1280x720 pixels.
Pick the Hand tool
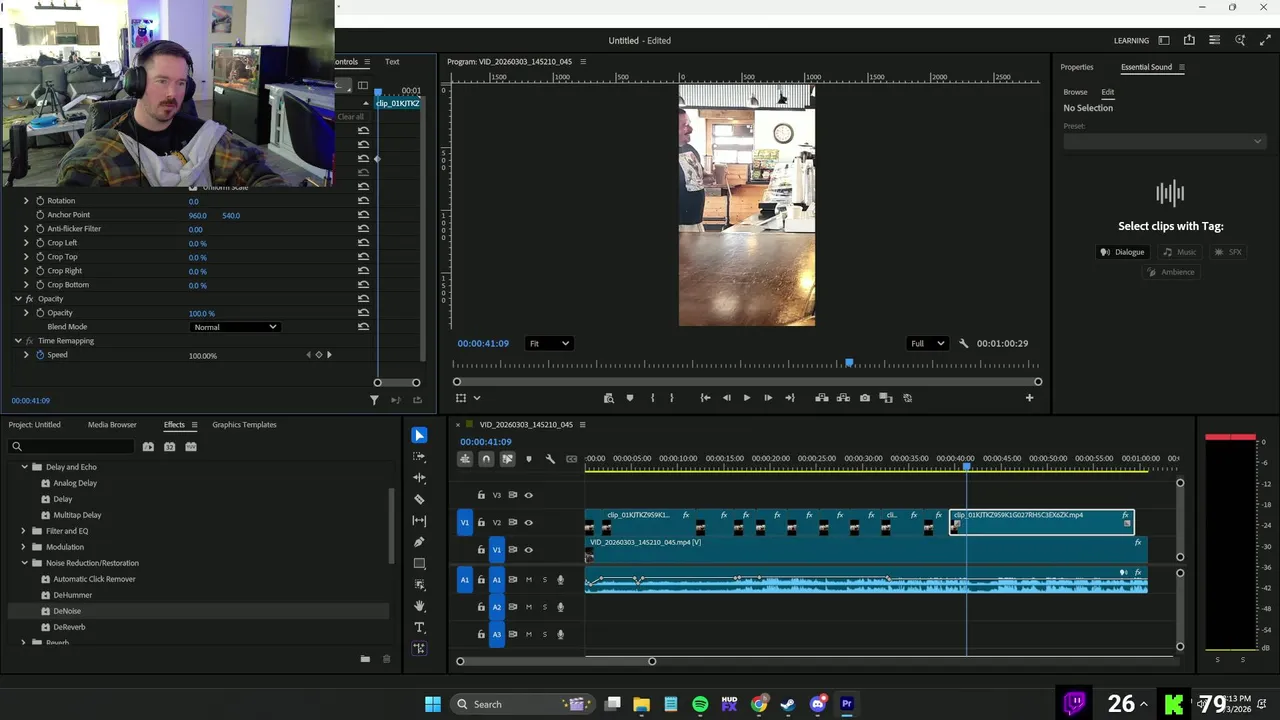419,606
